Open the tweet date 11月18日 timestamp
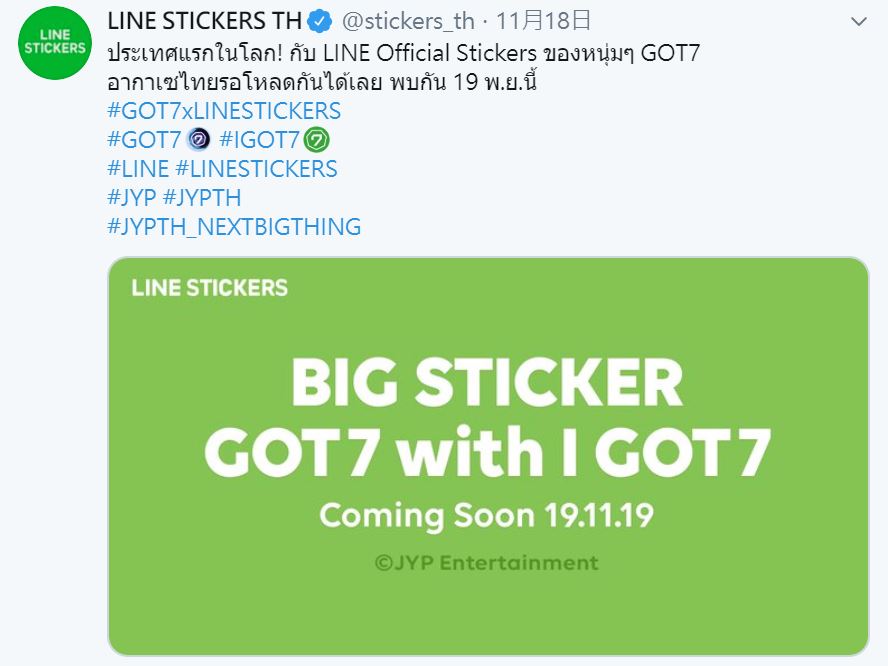The image size is (888, 666). 544,21
